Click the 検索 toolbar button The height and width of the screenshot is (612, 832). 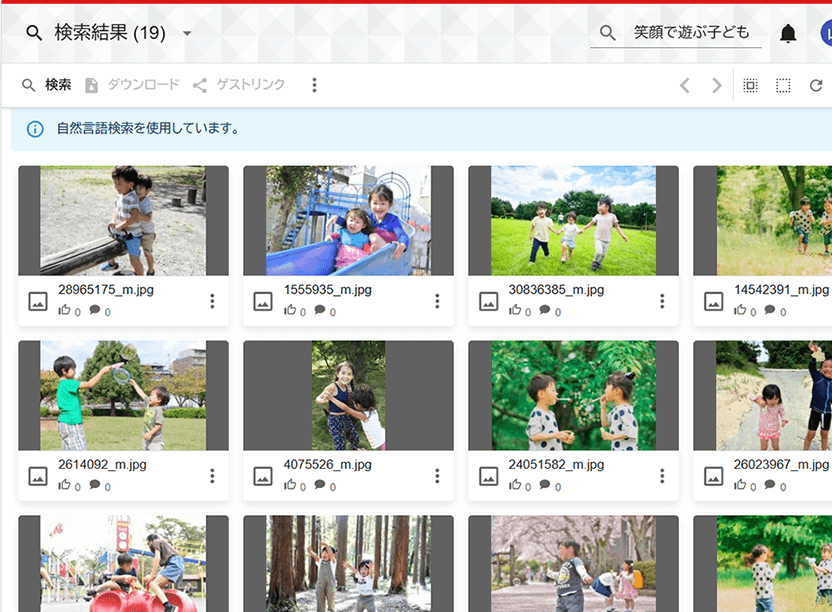point(47,85)
